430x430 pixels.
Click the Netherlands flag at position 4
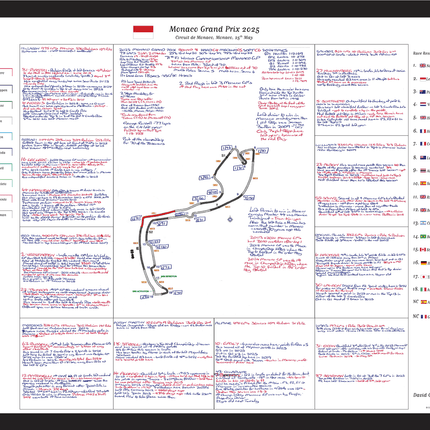423,104
